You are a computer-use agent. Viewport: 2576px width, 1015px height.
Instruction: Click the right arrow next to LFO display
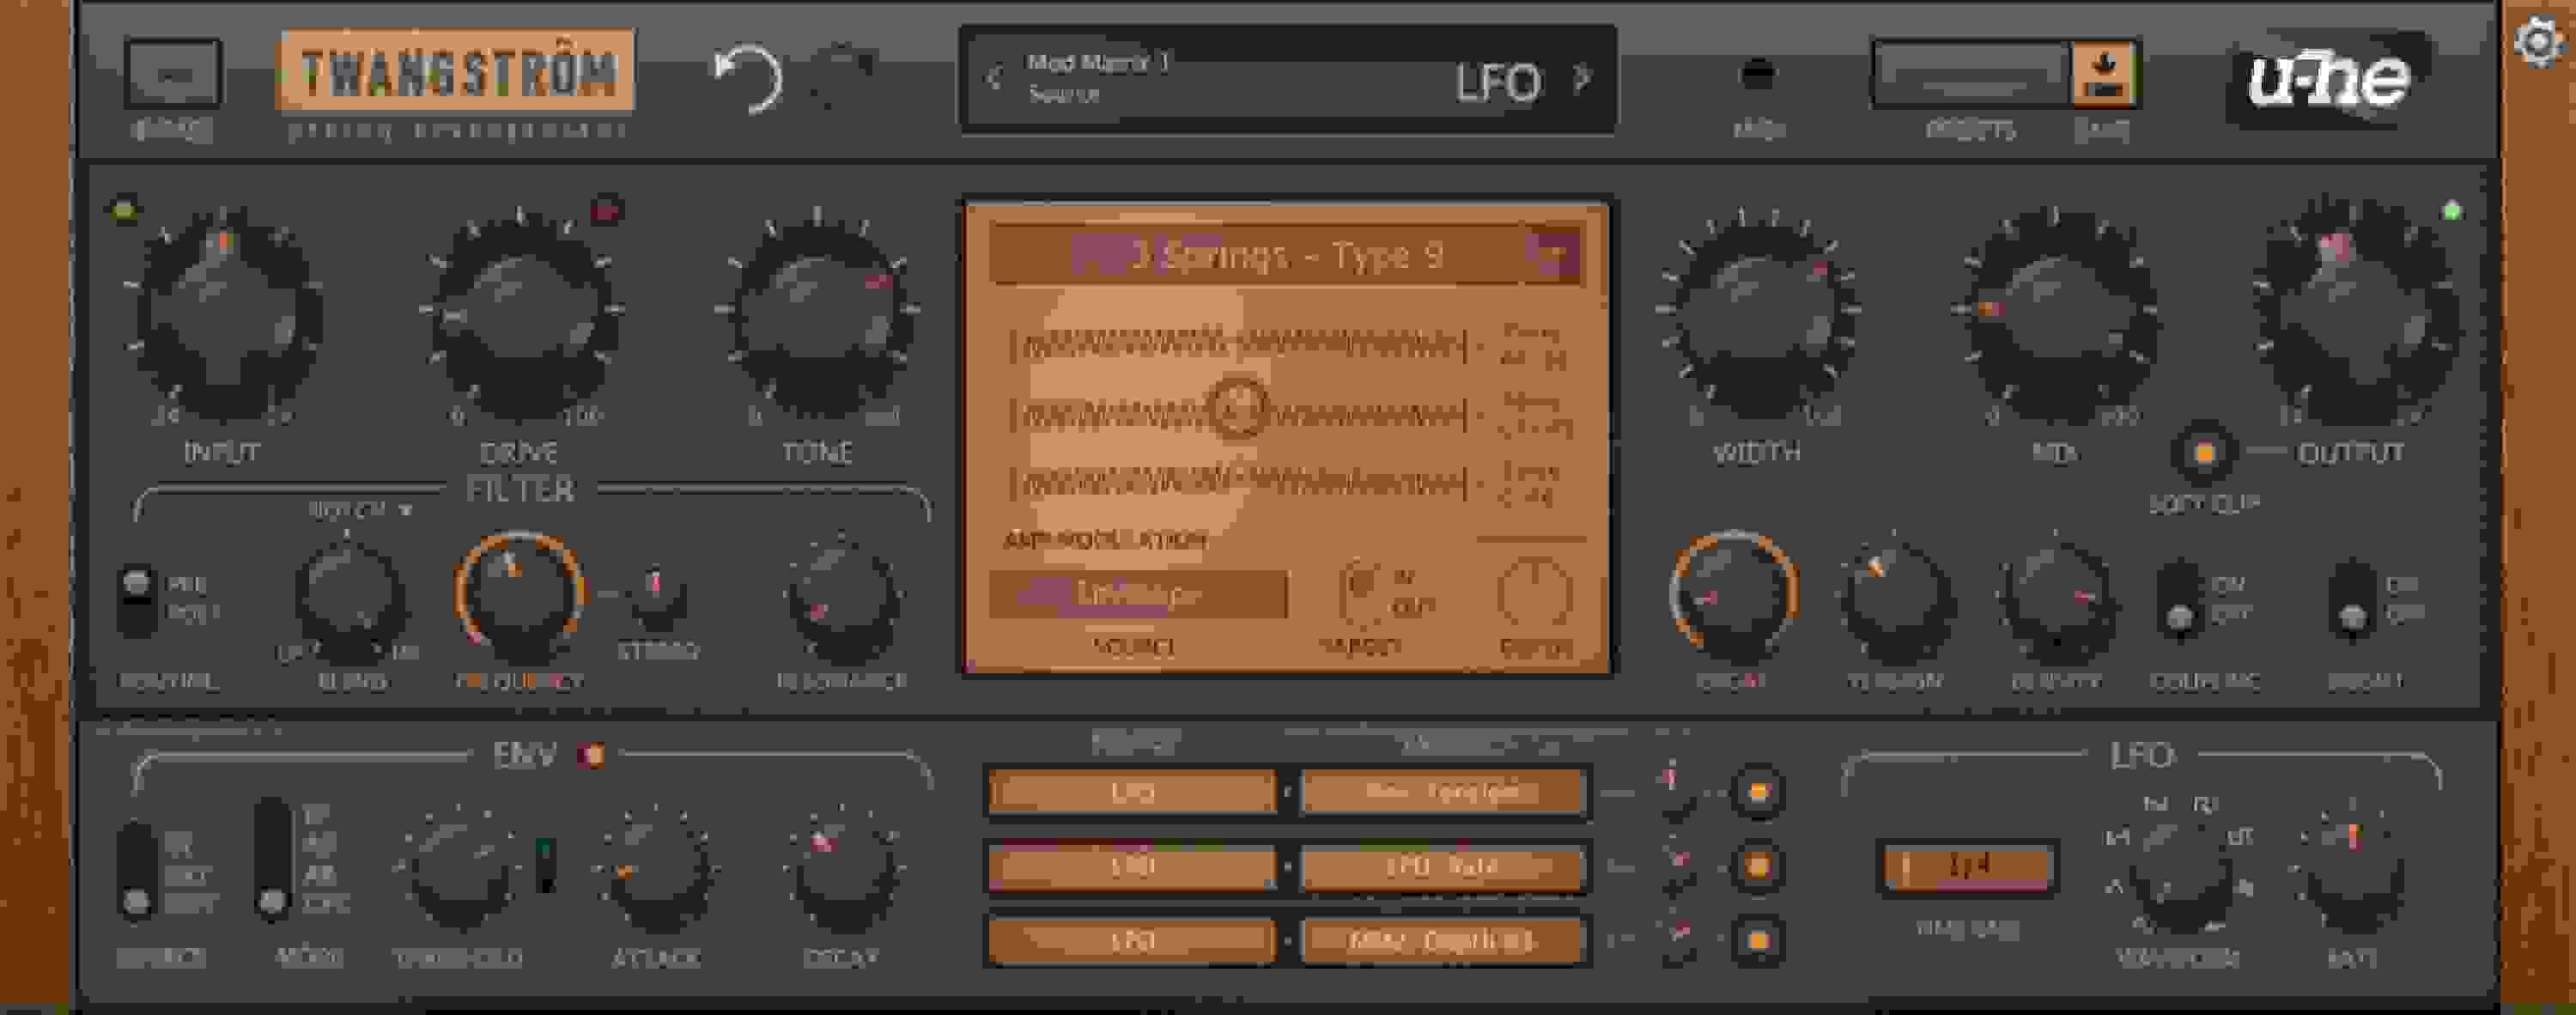[1585, 80]
